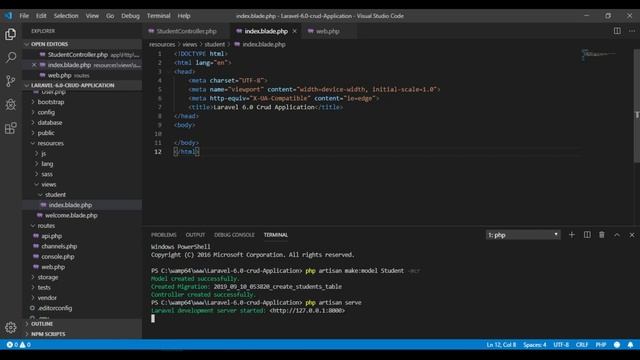Switch to web.php editor tab
640x360 pixels.
point(328,31)
